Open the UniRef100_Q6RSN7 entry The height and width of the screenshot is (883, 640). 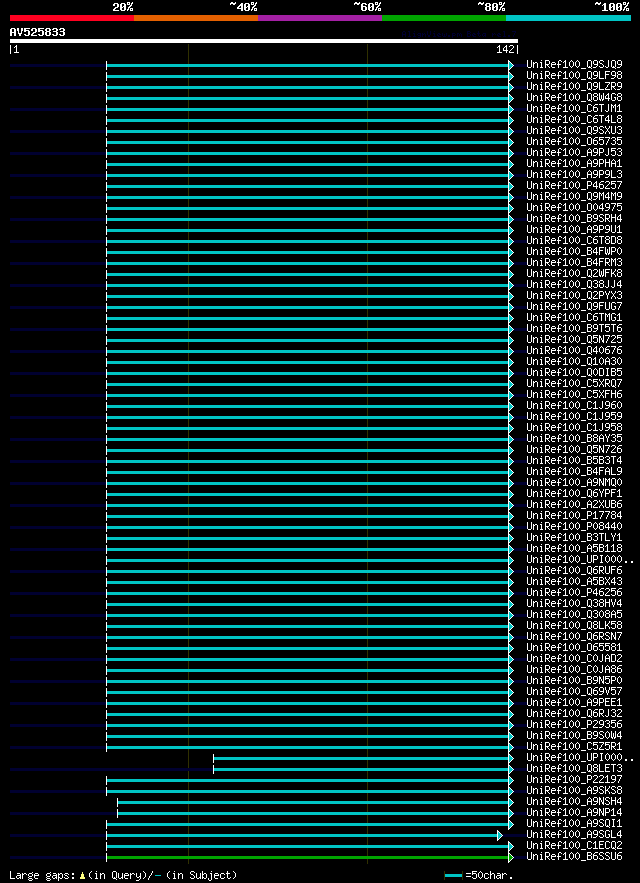click(x=574, y=636)
